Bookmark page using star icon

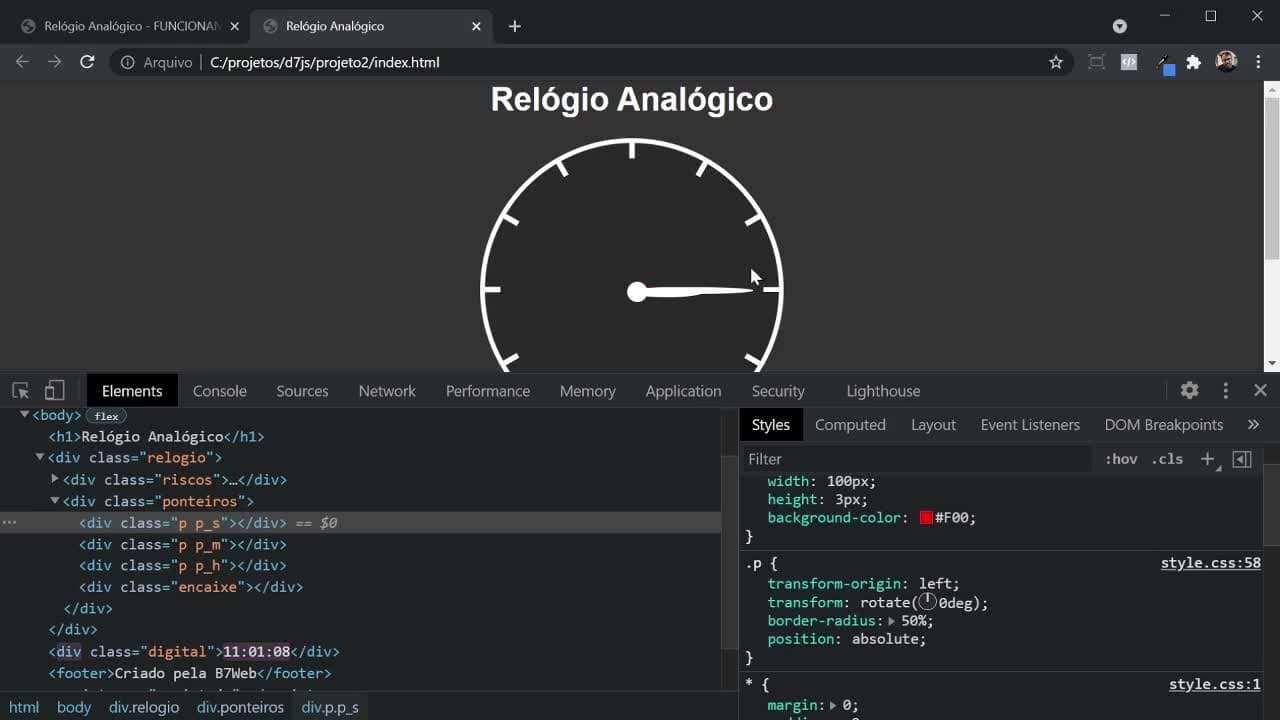(1056, 62)
